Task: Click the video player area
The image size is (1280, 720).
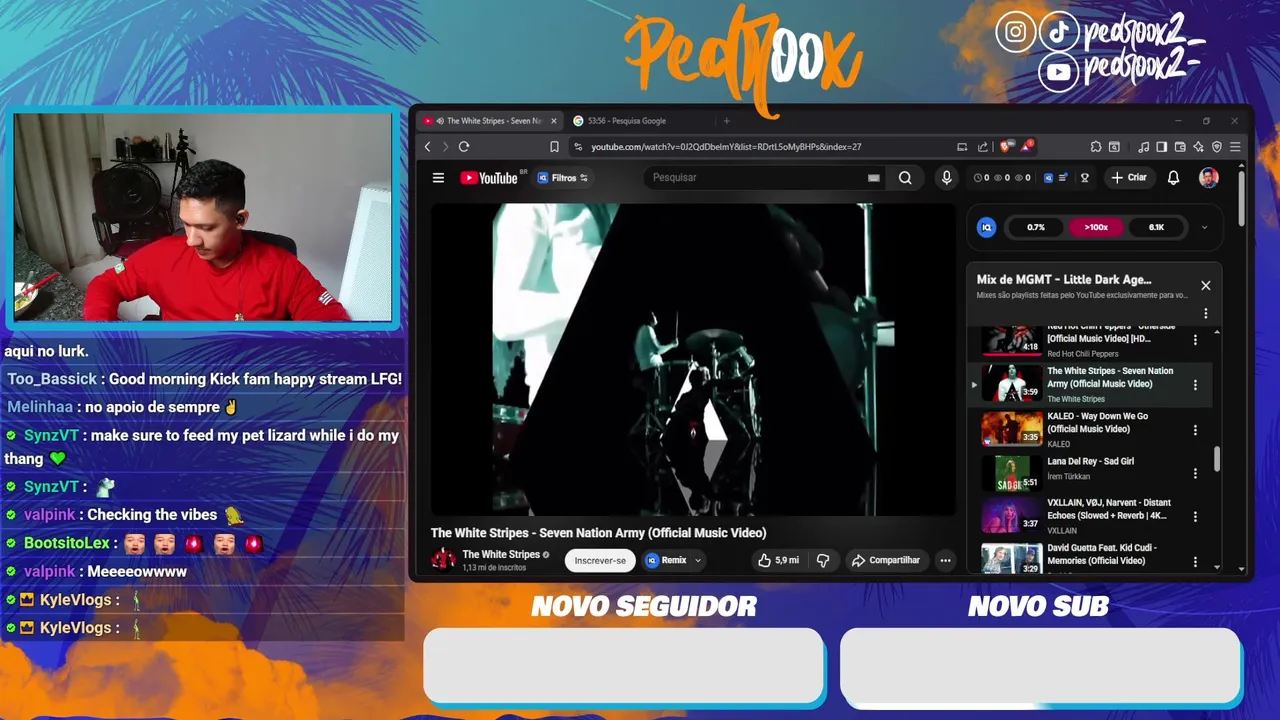Action: 693,360
